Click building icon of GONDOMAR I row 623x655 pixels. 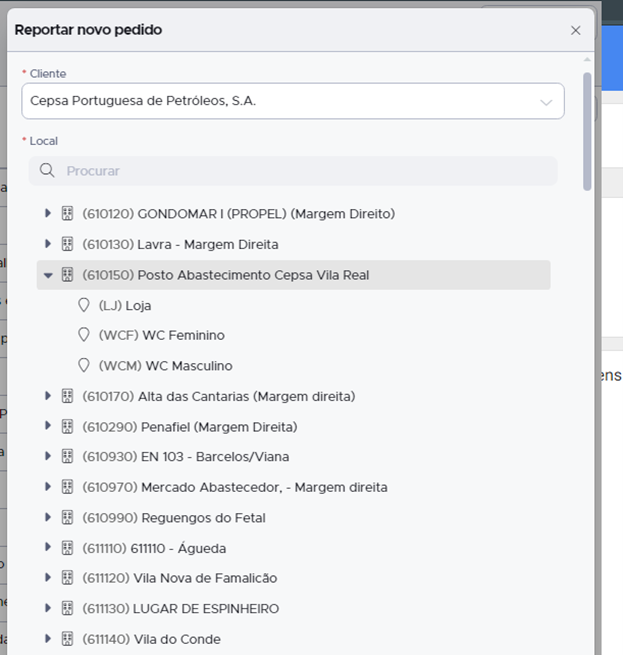pos(67,213)
